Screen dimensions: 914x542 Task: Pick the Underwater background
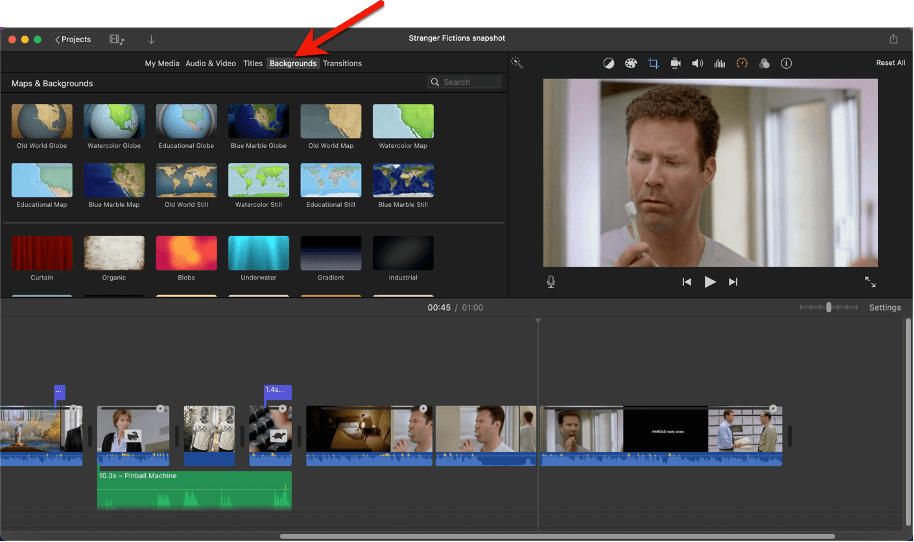pos(258,253)
